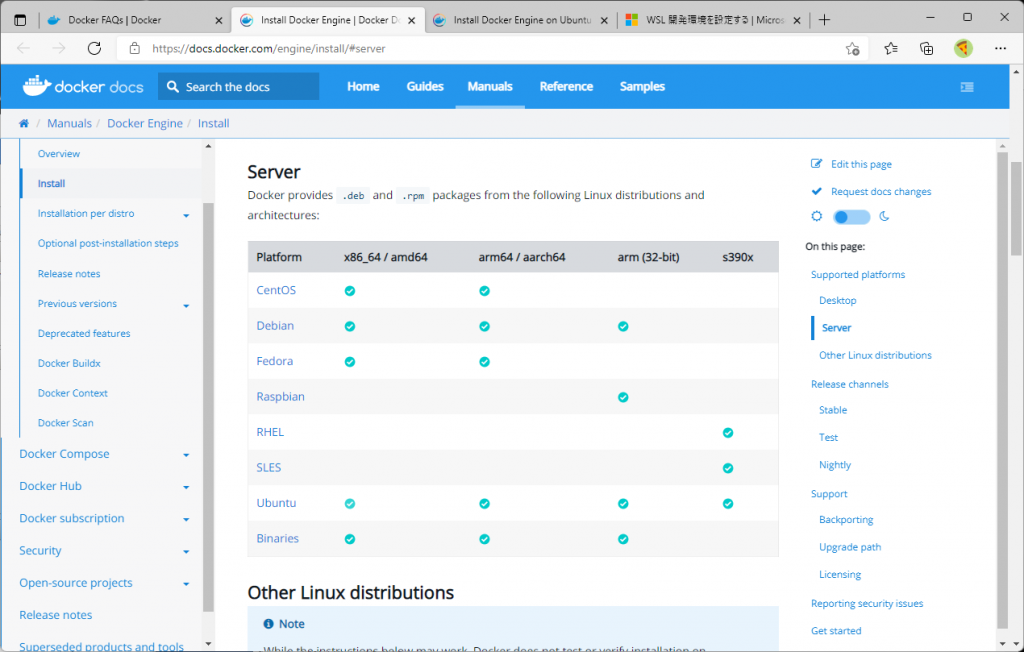Switch to WSL Microsoft browser tab
This screenshot has width=1024, height=652.
(712, 20)
